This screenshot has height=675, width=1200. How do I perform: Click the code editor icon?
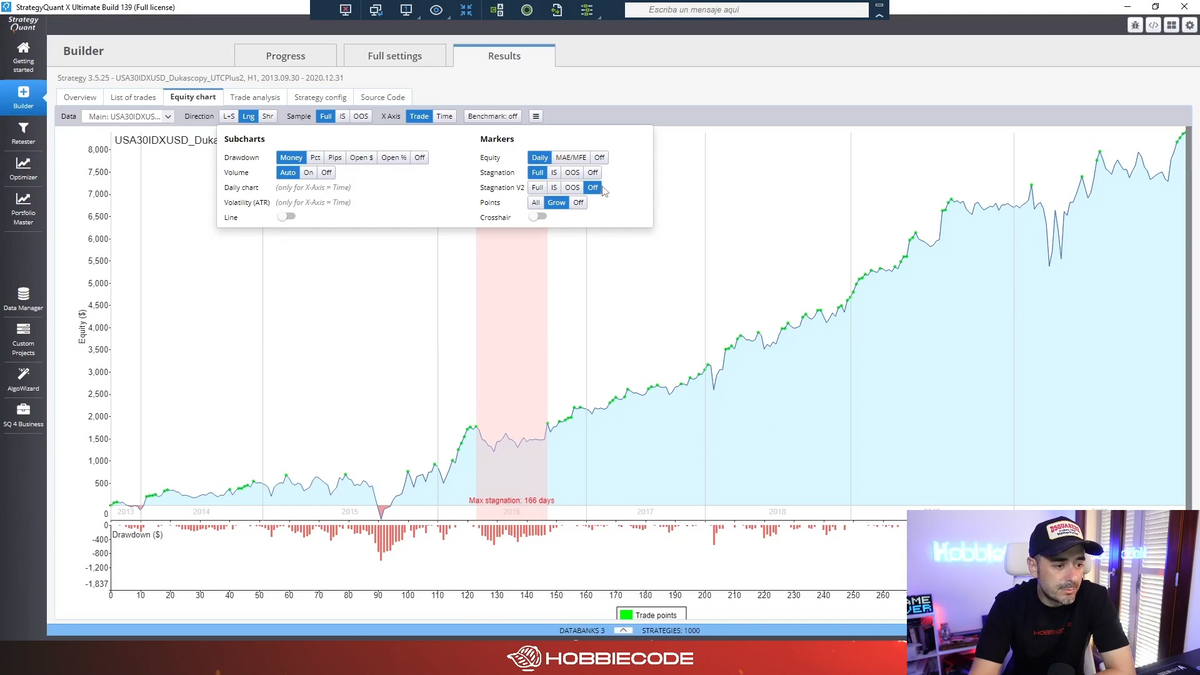(x=1154, y=25)
